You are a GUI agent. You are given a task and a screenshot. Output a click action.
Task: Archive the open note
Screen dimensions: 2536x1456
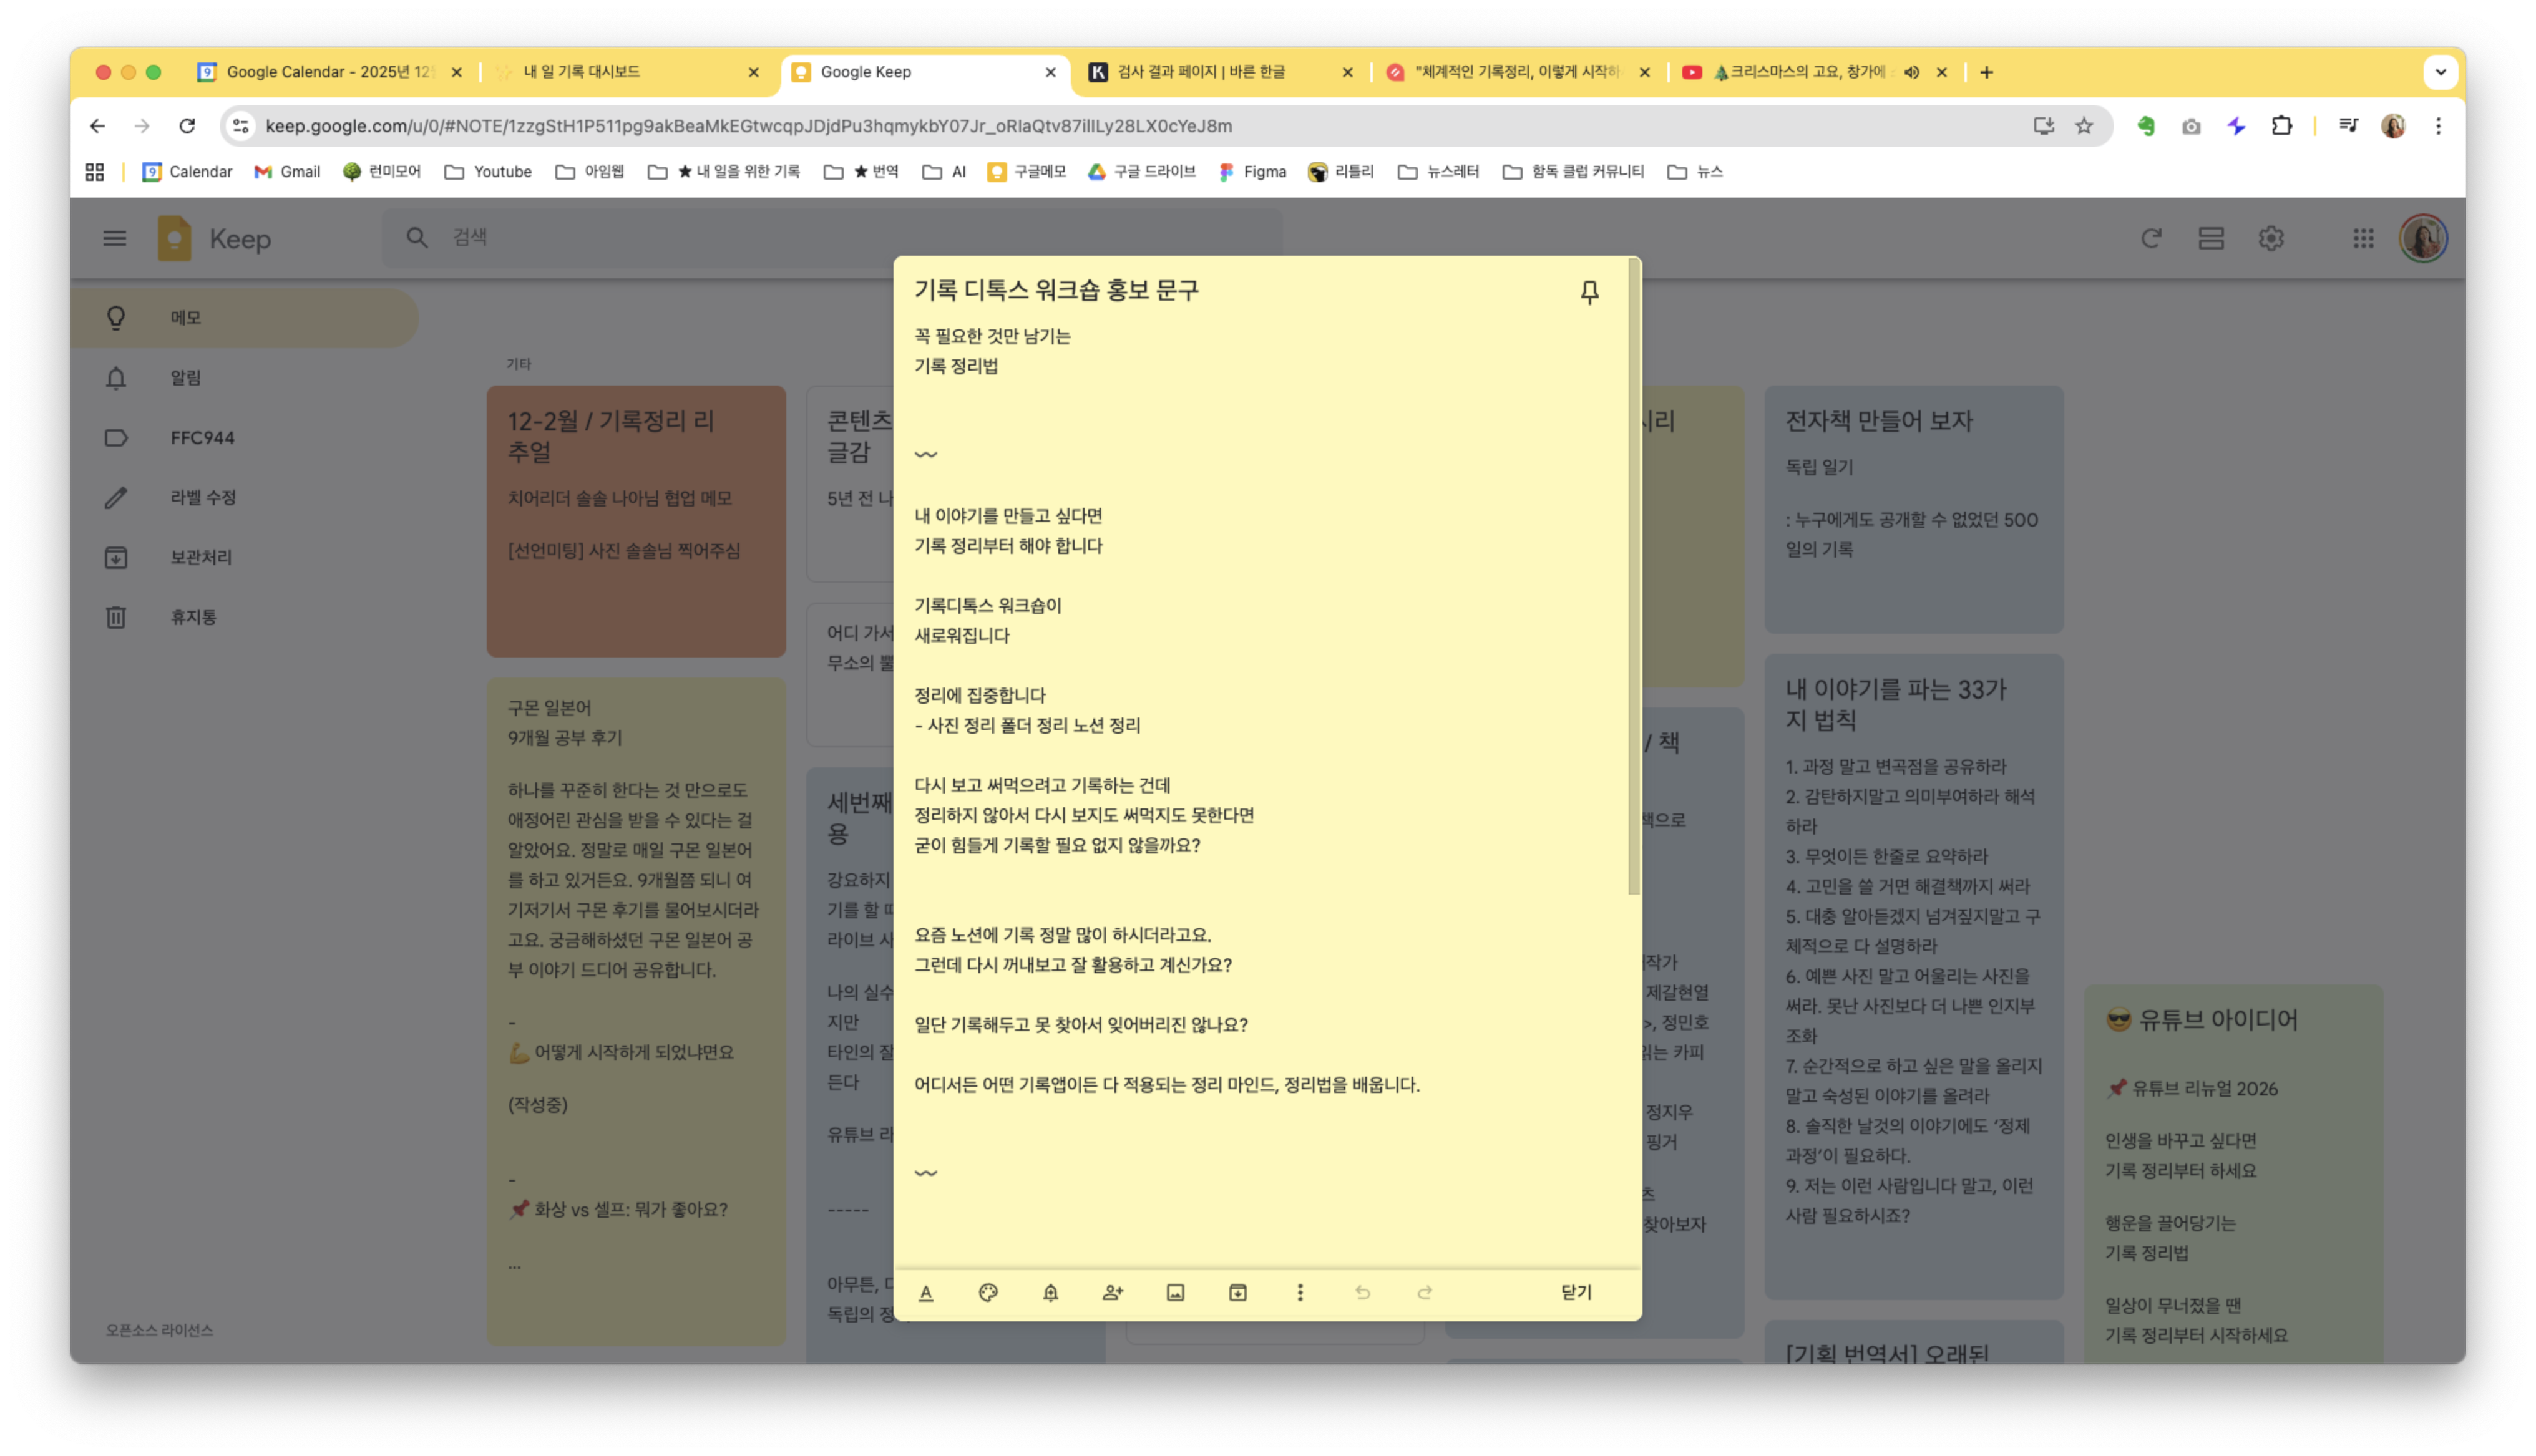coord(1237,1292)
